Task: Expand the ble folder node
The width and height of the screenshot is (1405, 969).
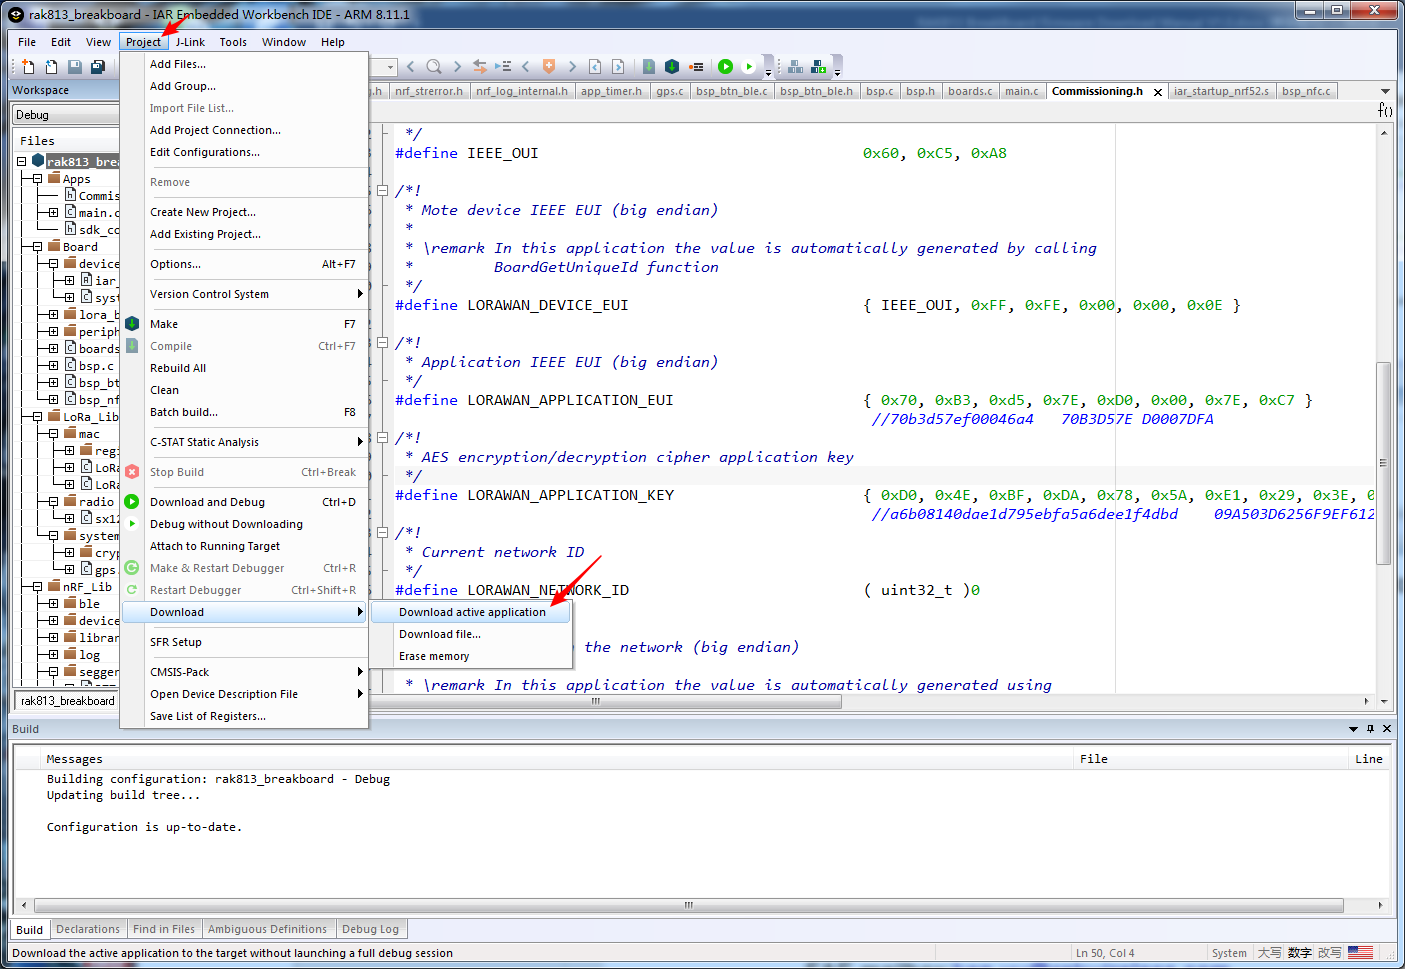Action: [53, 603]
